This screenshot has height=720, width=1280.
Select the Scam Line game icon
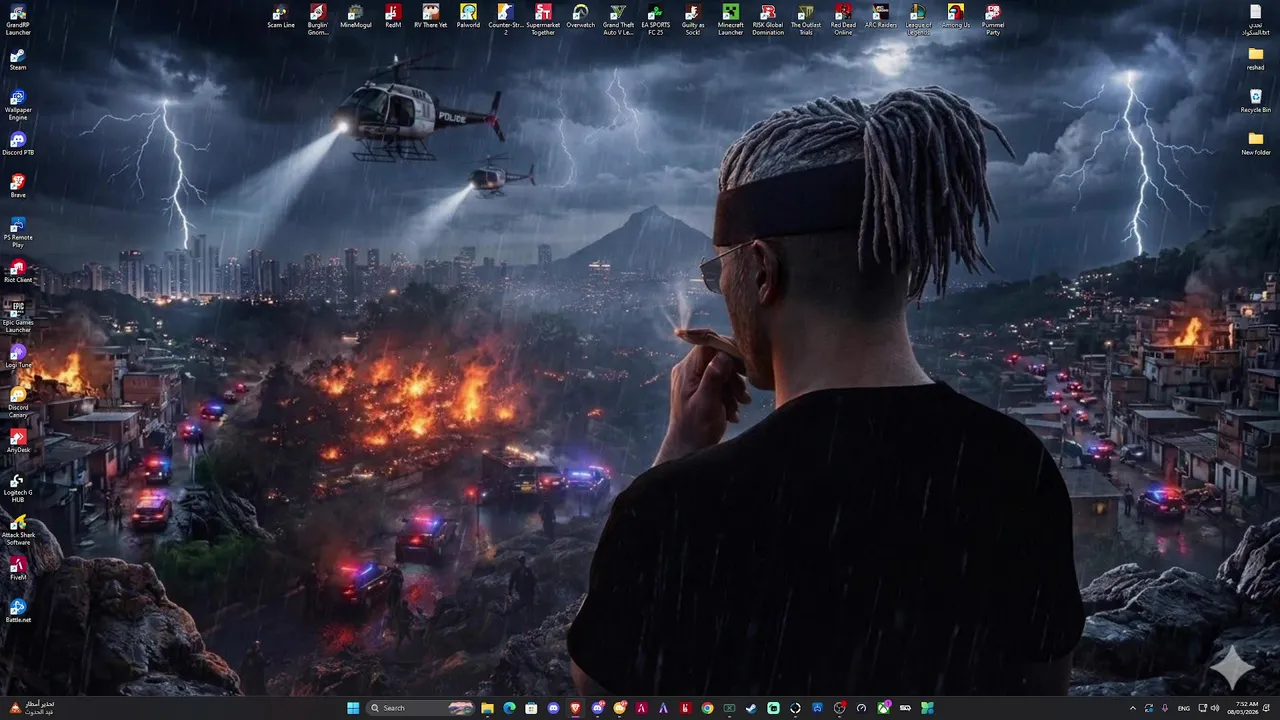click(x=281, y=16)
